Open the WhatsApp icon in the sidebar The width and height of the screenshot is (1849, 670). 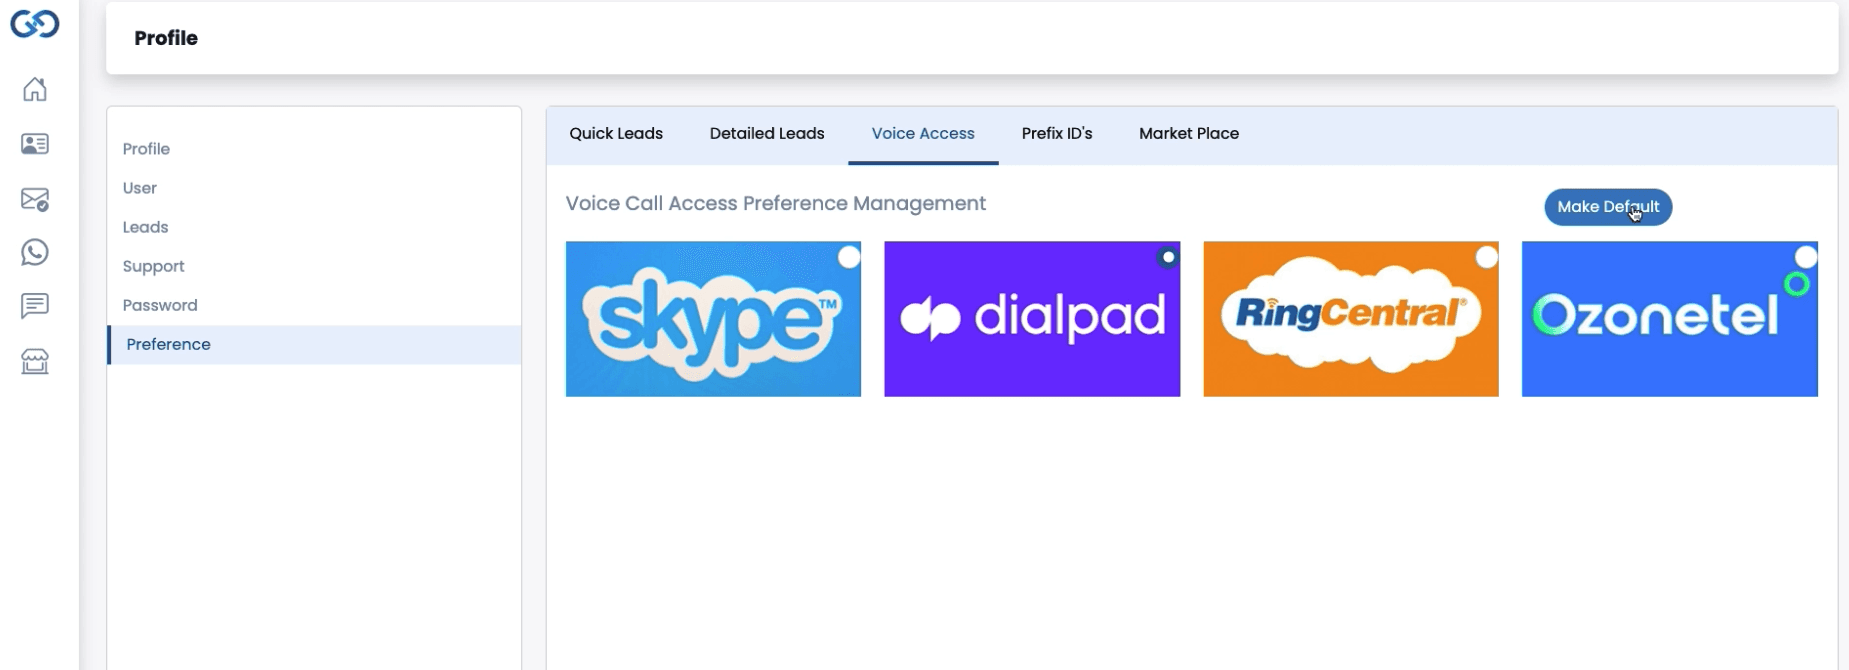click(35, 252)
